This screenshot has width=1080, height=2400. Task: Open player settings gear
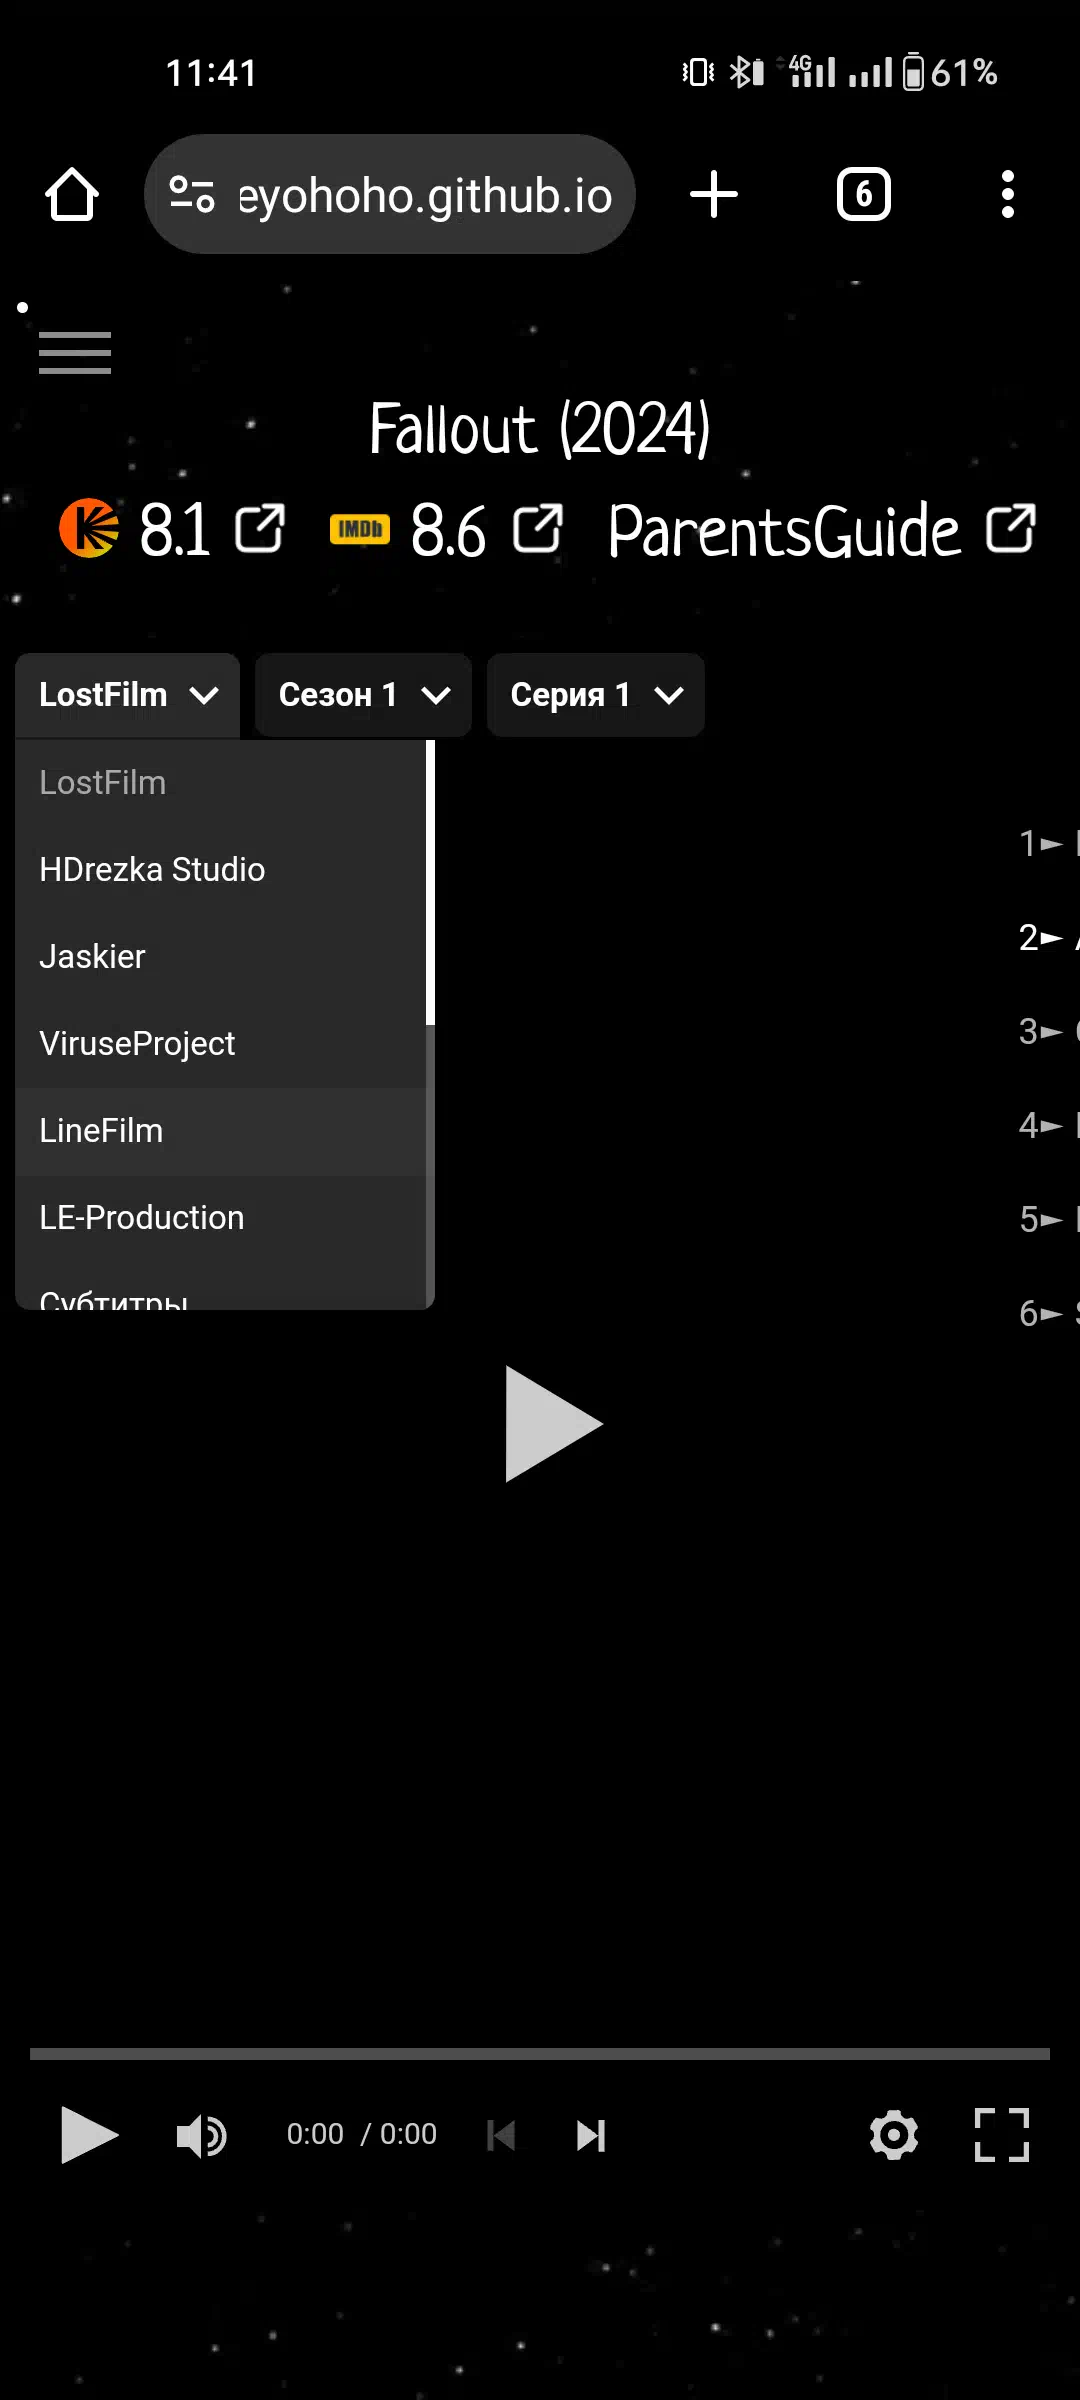click(894, 2135)
